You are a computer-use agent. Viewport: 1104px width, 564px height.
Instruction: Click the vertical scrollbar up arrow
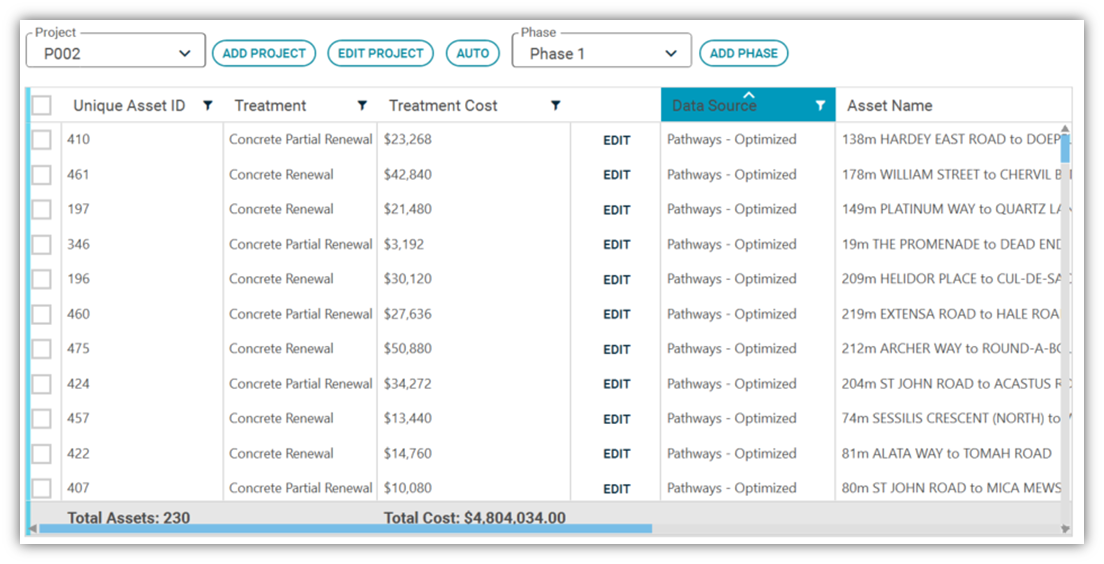(1065, 129)
